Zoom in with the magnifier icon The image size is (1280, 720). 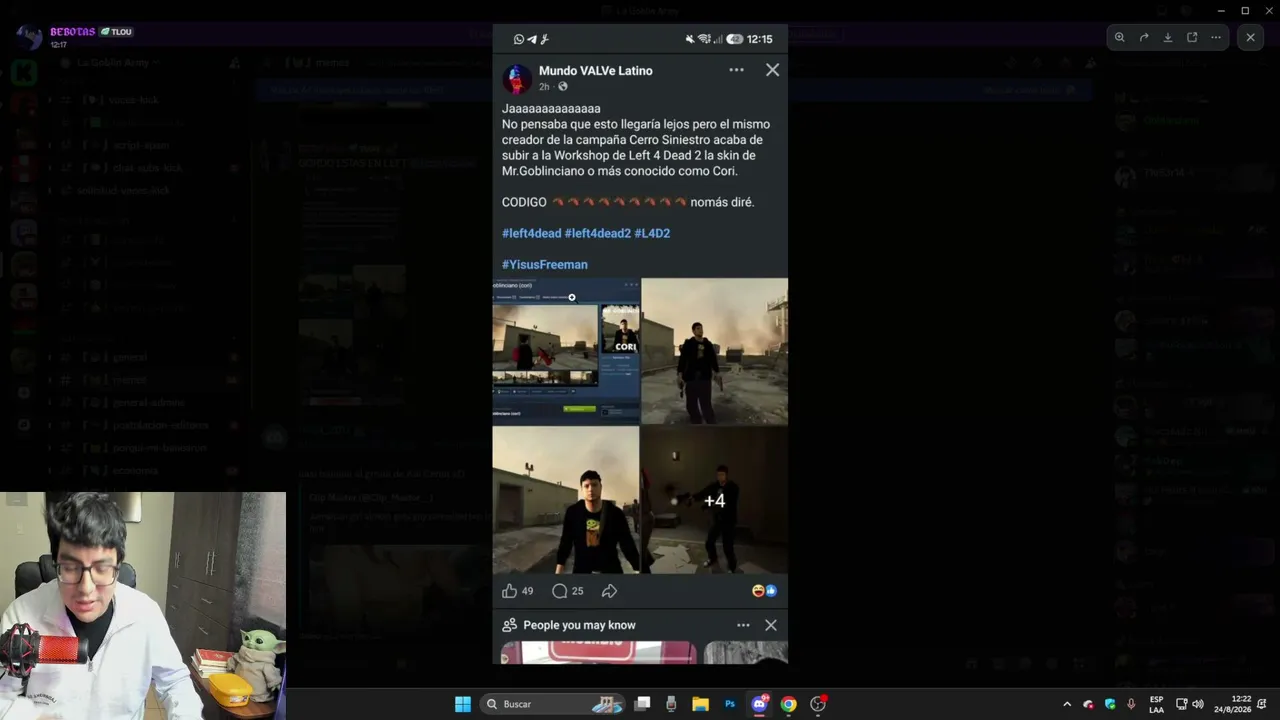(1120, 37)
